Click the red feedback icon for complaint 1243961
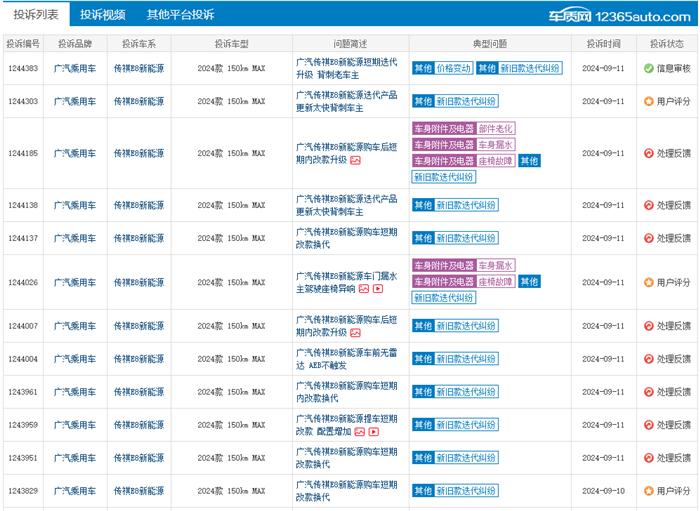This screenshot has height=511, width=700. point(649,392)
